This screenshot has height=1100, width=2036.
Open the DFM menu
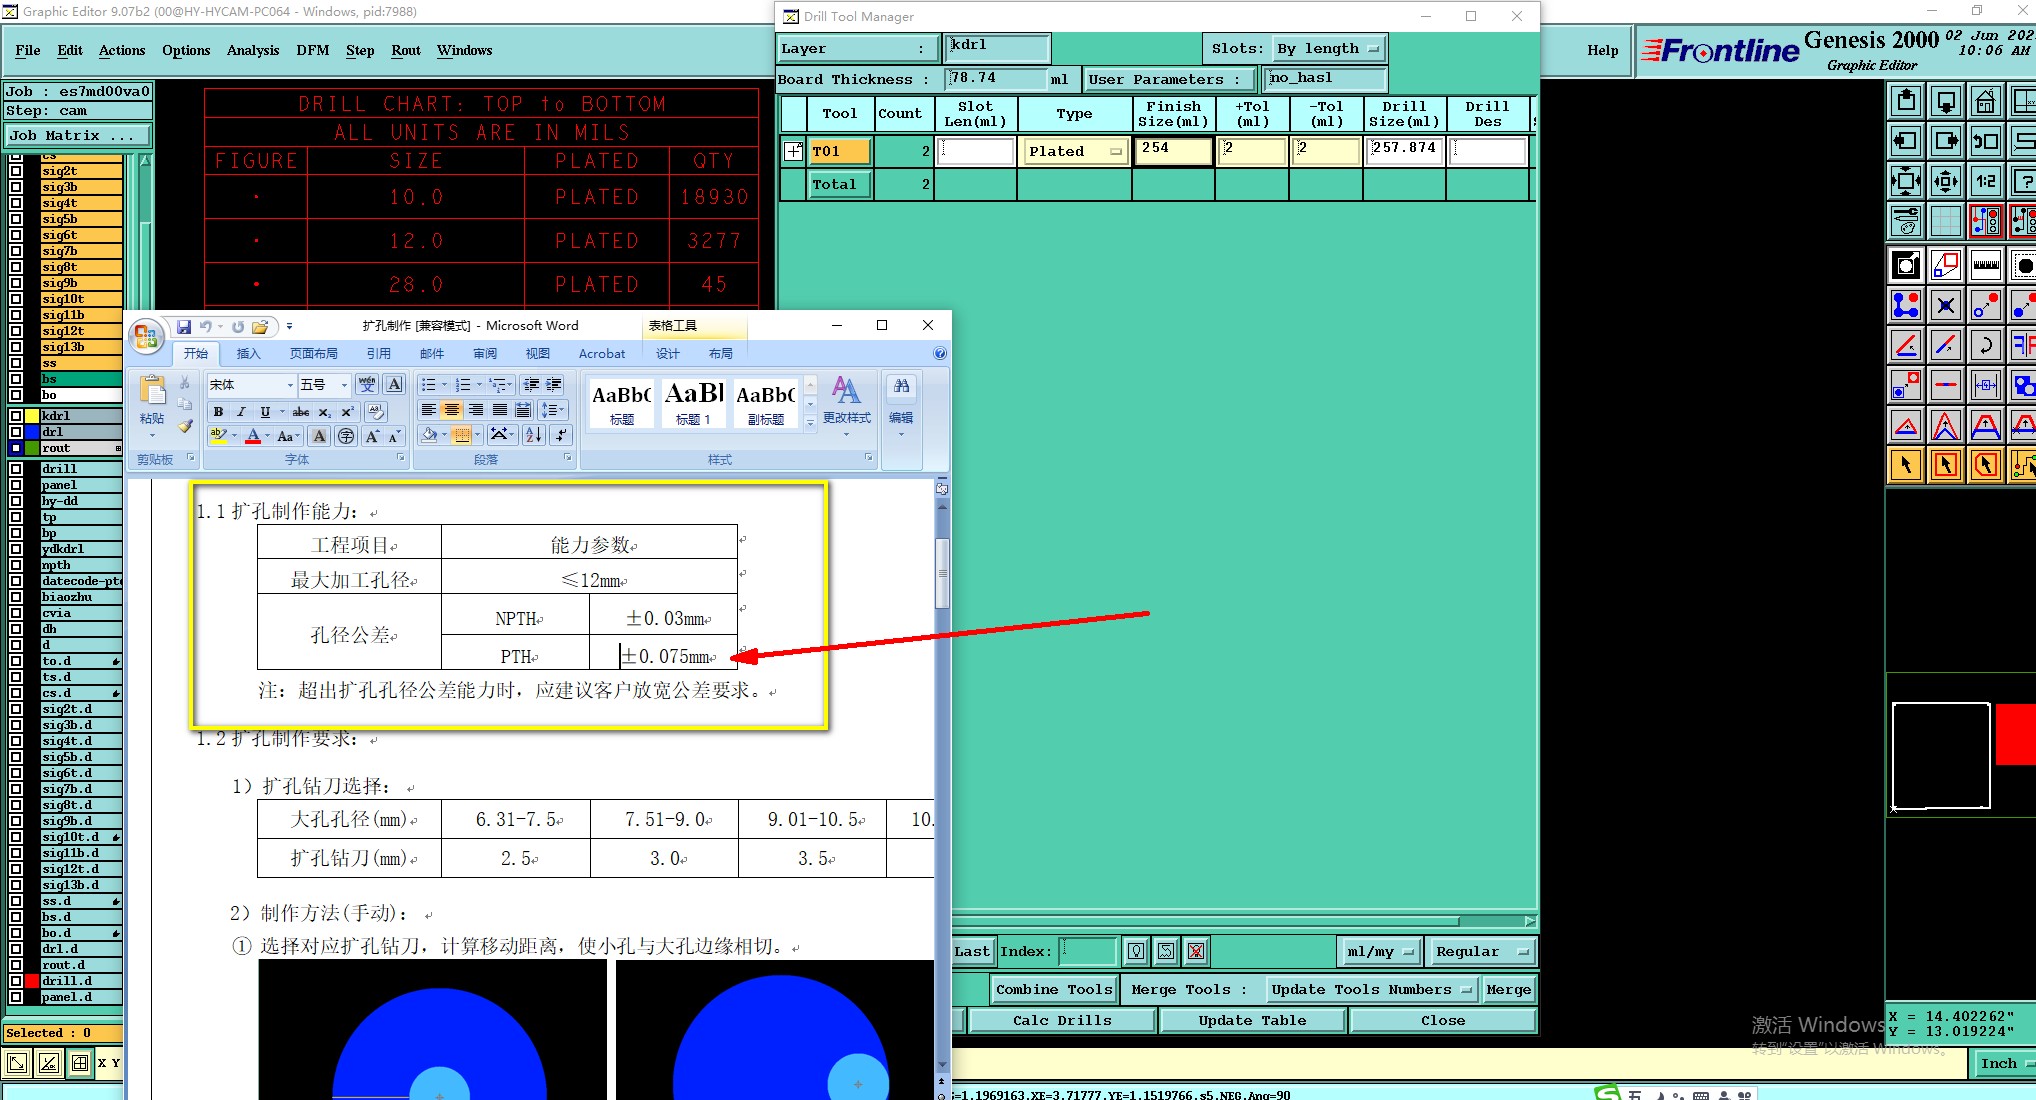[x=312, y=50]
